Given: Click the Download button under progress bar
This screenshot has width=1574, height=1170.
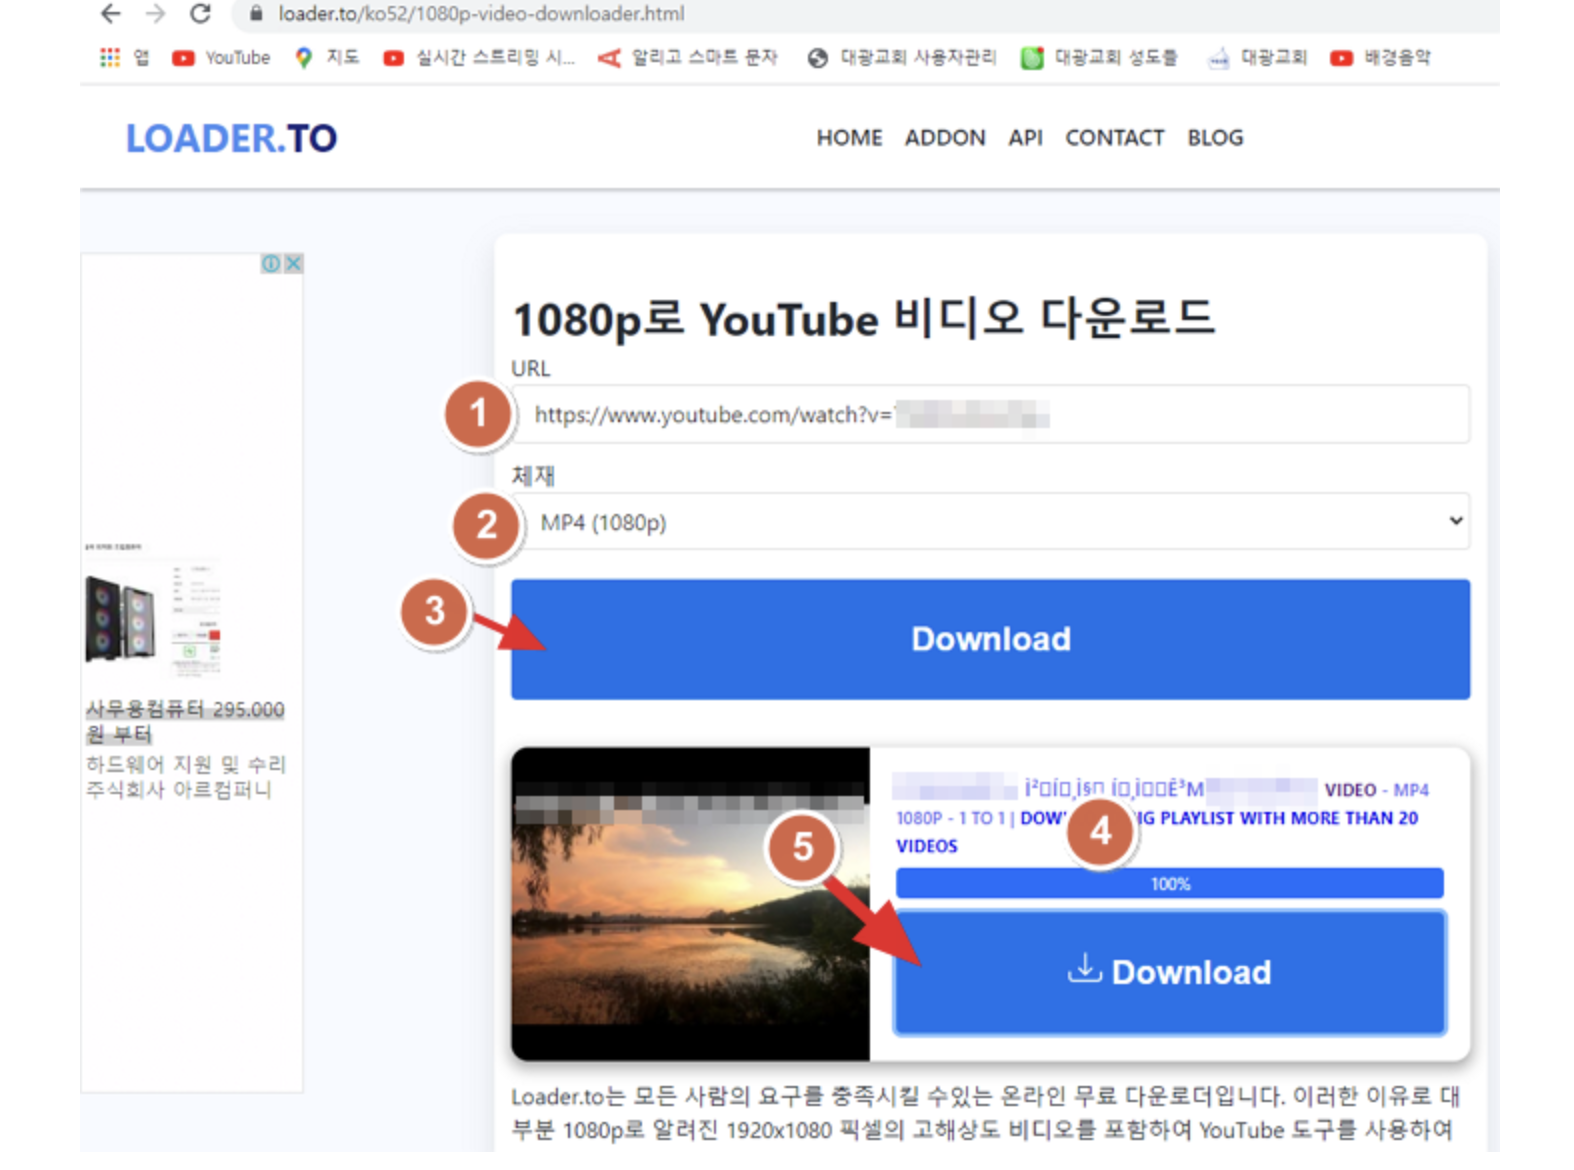Looking at the screenshot, I should pos(1170,972).
